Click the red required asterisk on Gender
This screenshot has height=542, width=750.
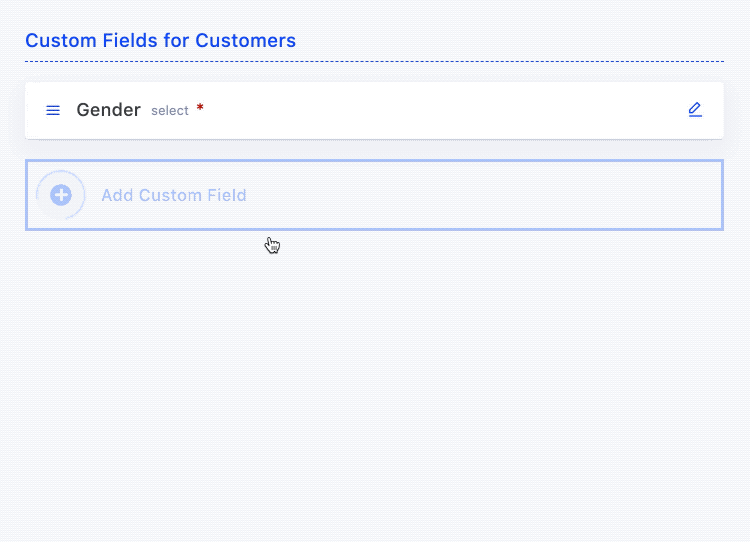pyautogui.click(x=200, y=108)
